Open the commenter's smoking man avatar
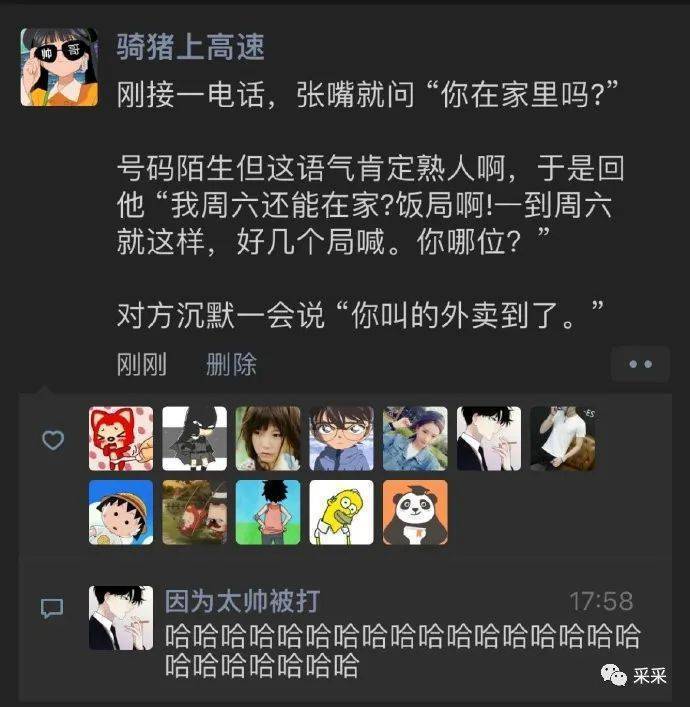690x707 pixels. pos(121,618)
